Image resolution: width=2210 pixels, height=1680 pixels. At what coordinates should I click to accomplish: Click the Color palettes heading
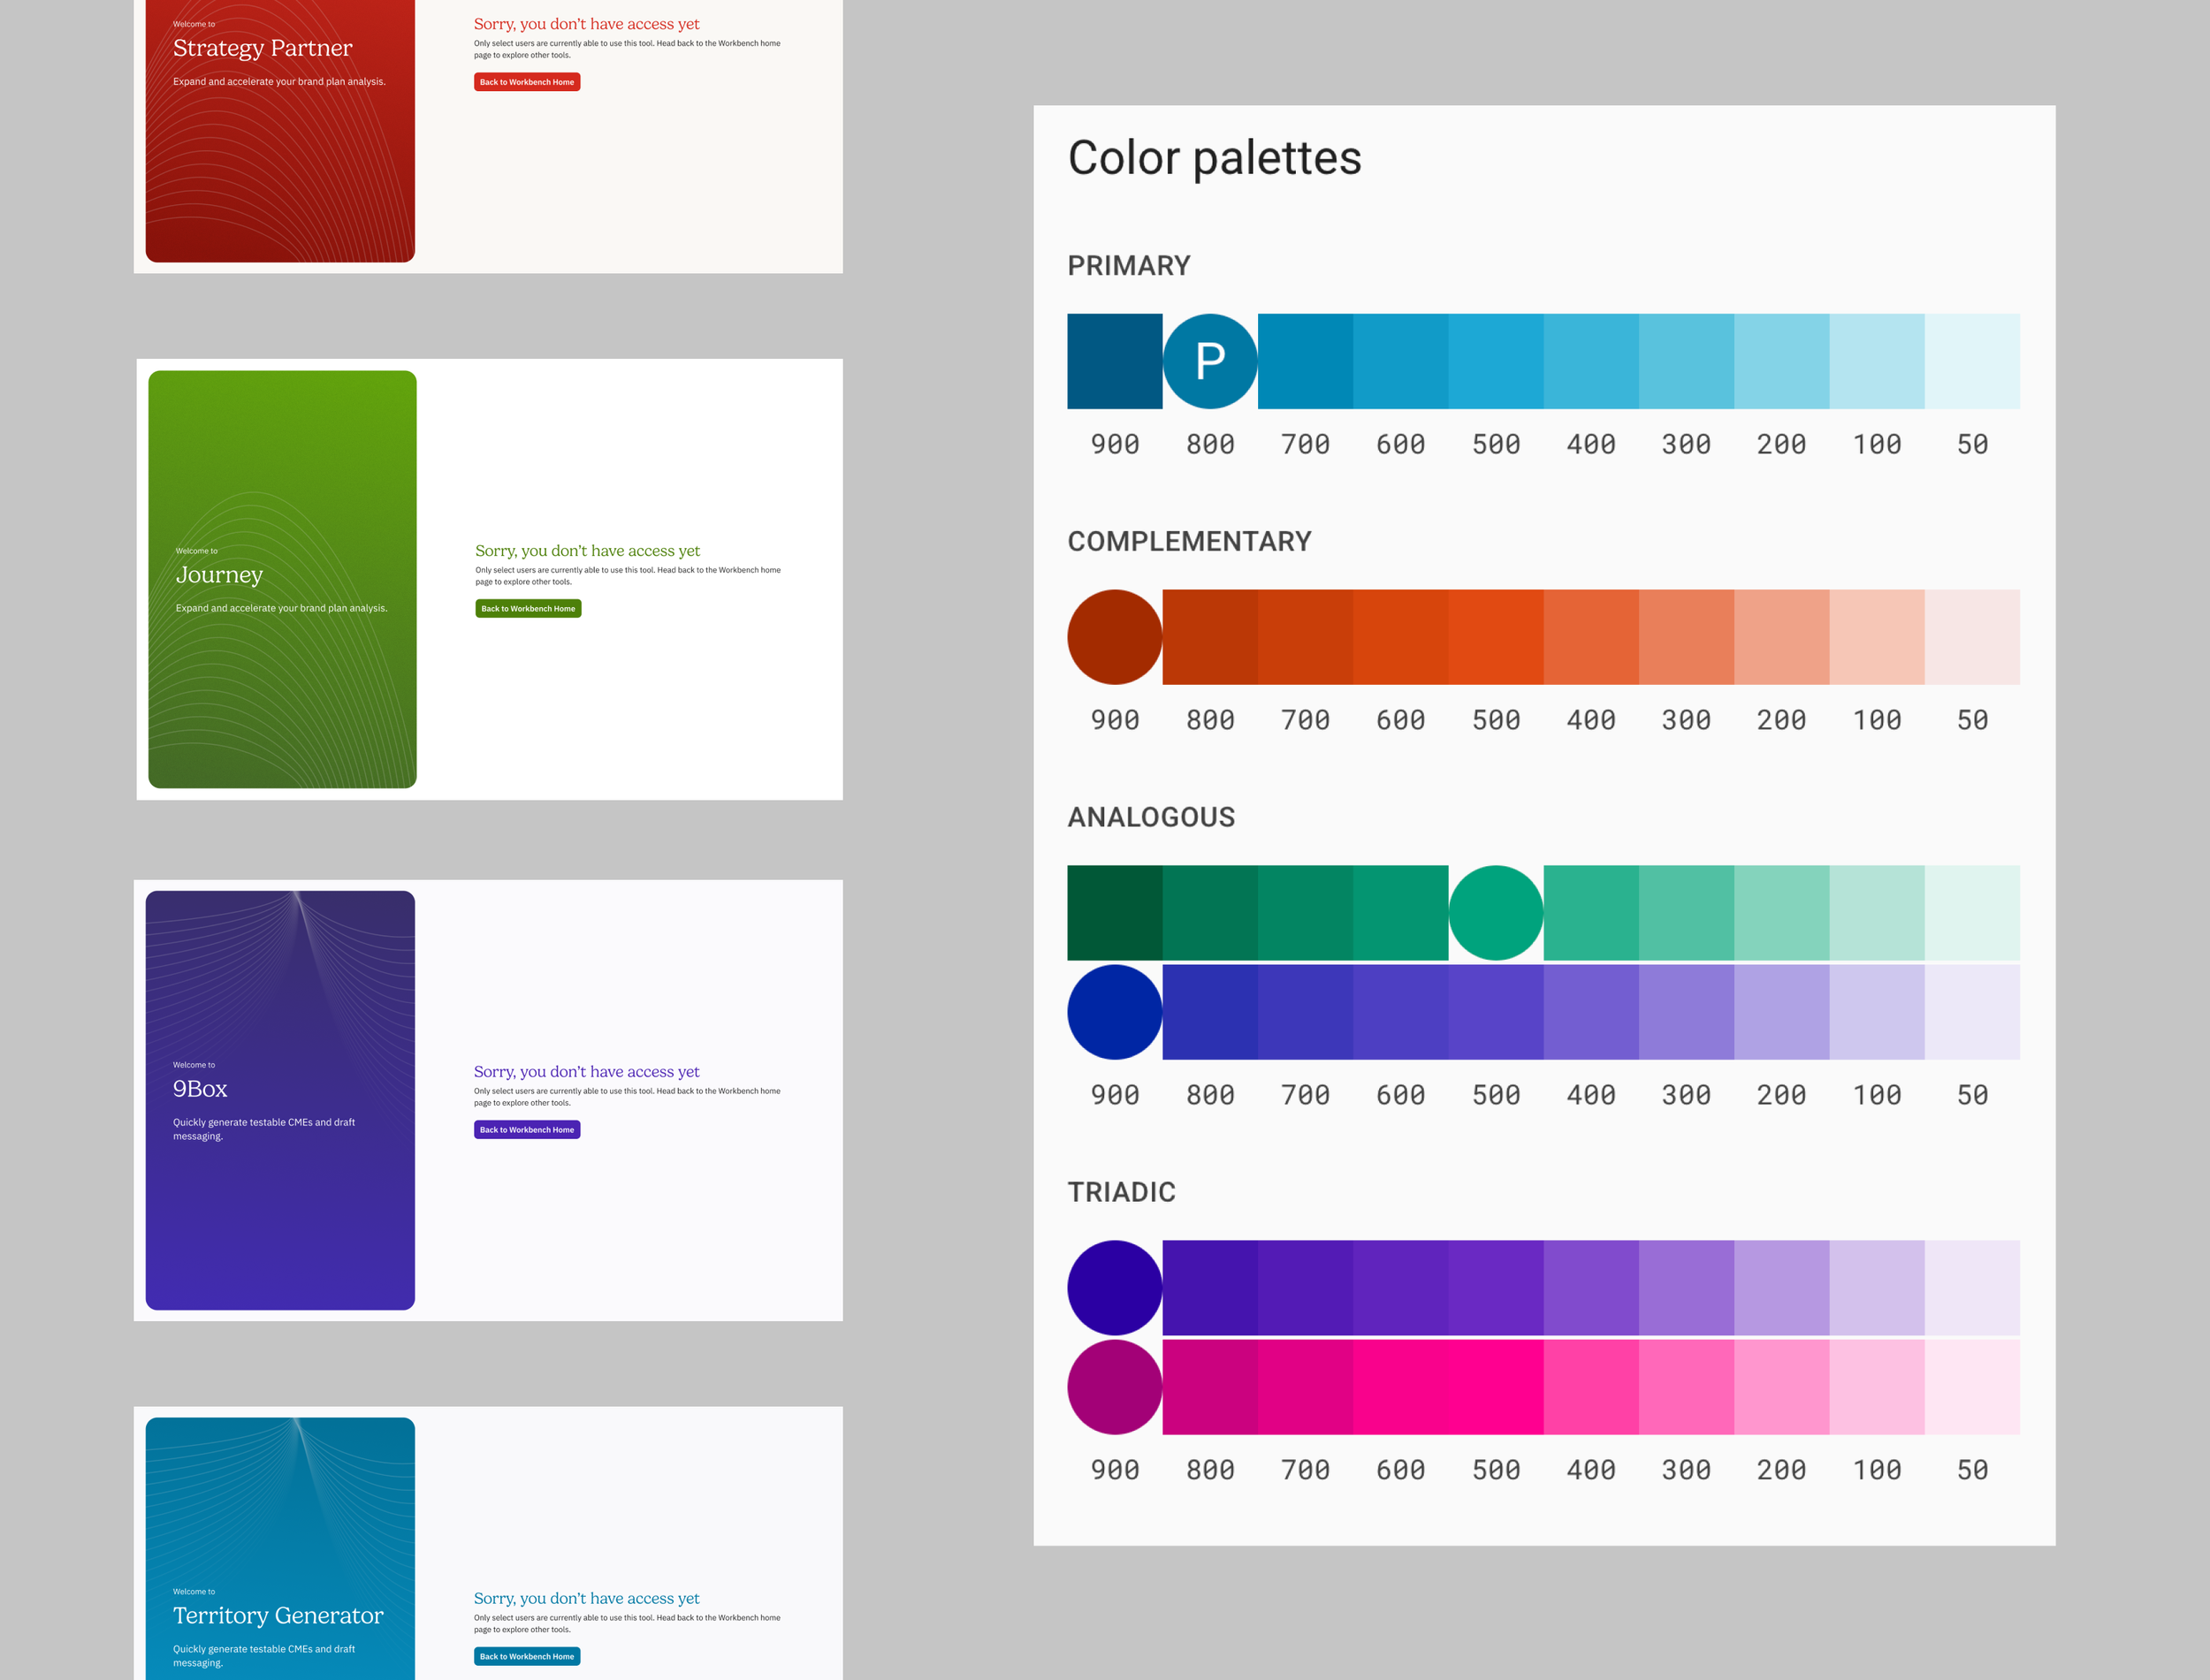(x=1214, y=158)
